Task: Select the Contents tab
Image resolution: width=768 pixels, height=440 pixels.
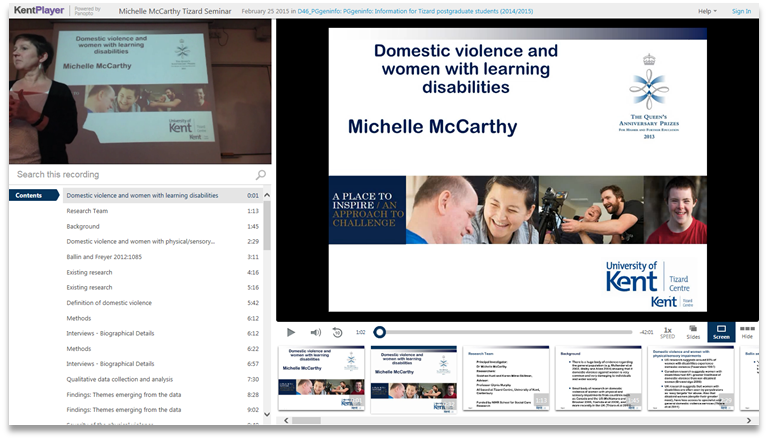Action: pyautogui.click(x=34, y=196)
